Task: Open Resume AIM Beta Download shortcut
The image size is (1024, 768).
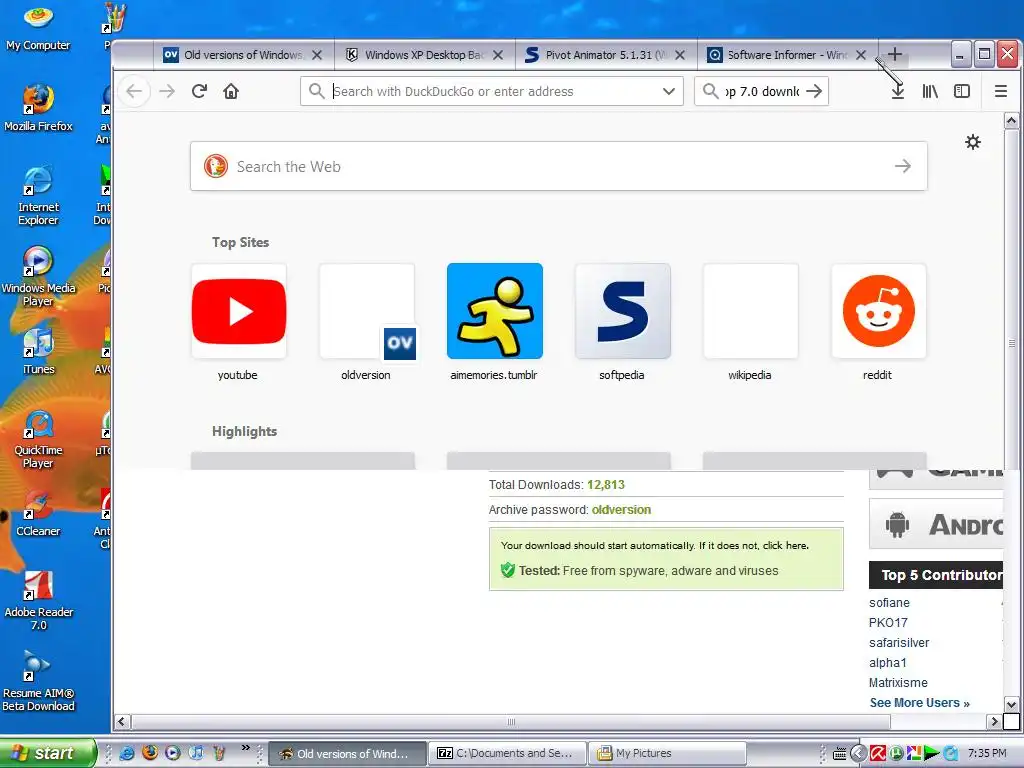Action: [38, 681]
